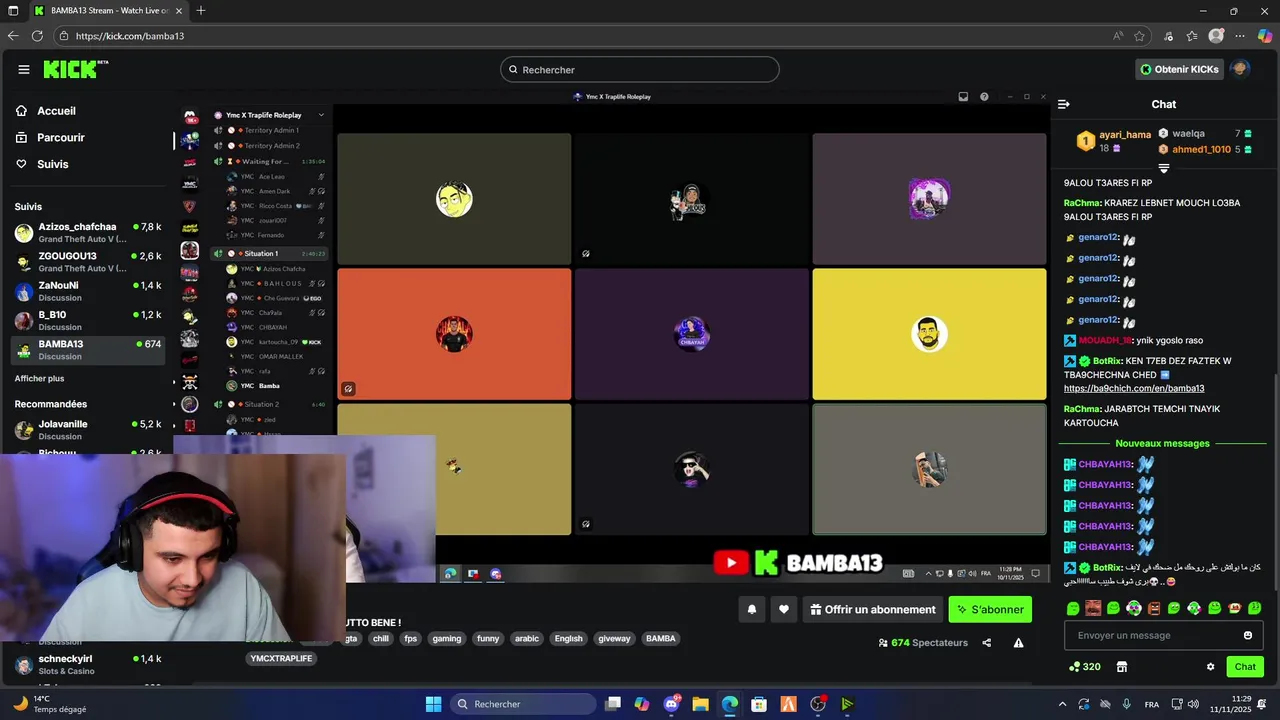This screenshot has height=720, width=1280.
Task: Refresh the browser page
Action: pos(37,36)
